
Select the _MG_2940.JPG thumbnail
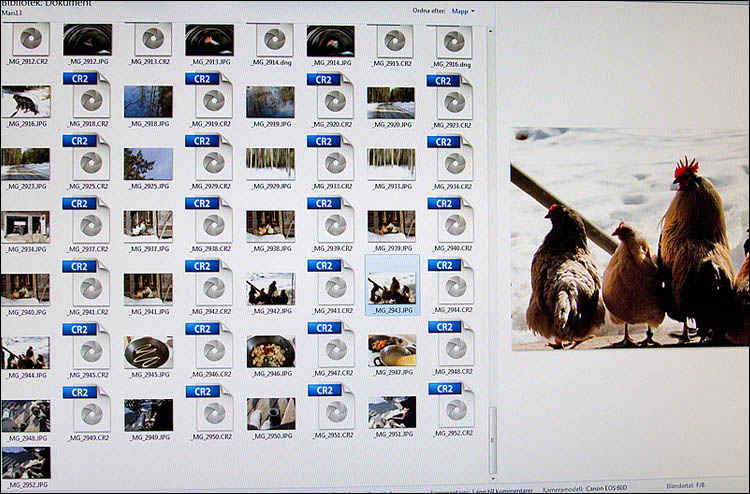[x=25, y=290]
